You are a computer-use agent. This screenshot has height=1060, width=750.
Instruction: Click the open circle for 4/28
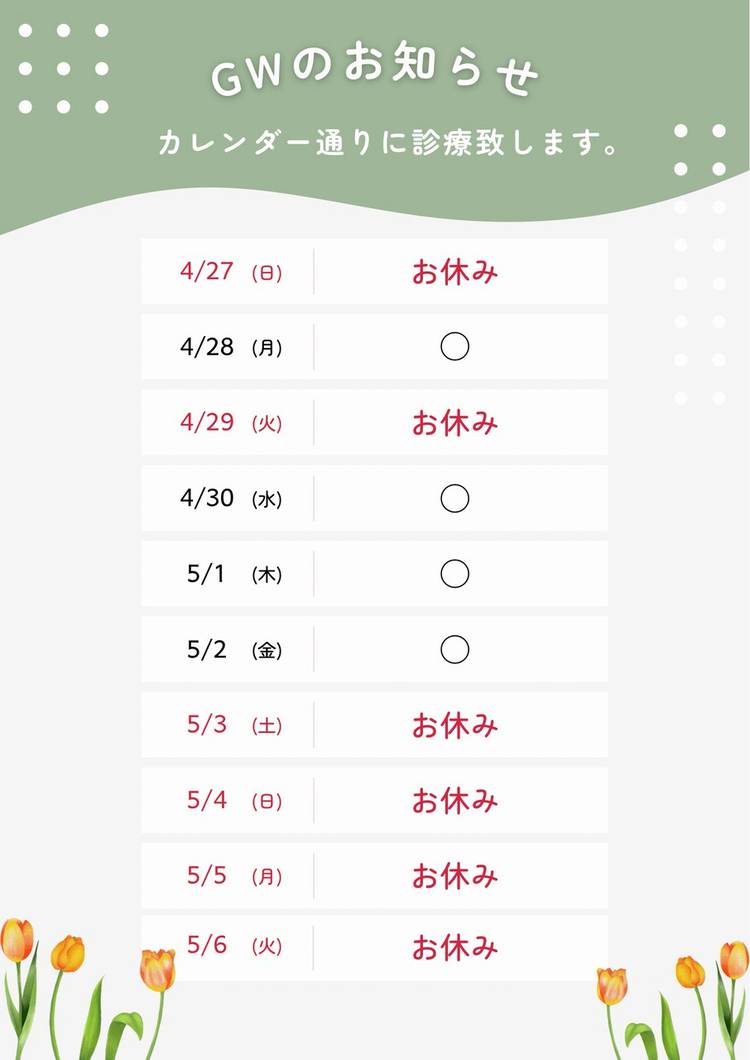(x=455, y=347)
